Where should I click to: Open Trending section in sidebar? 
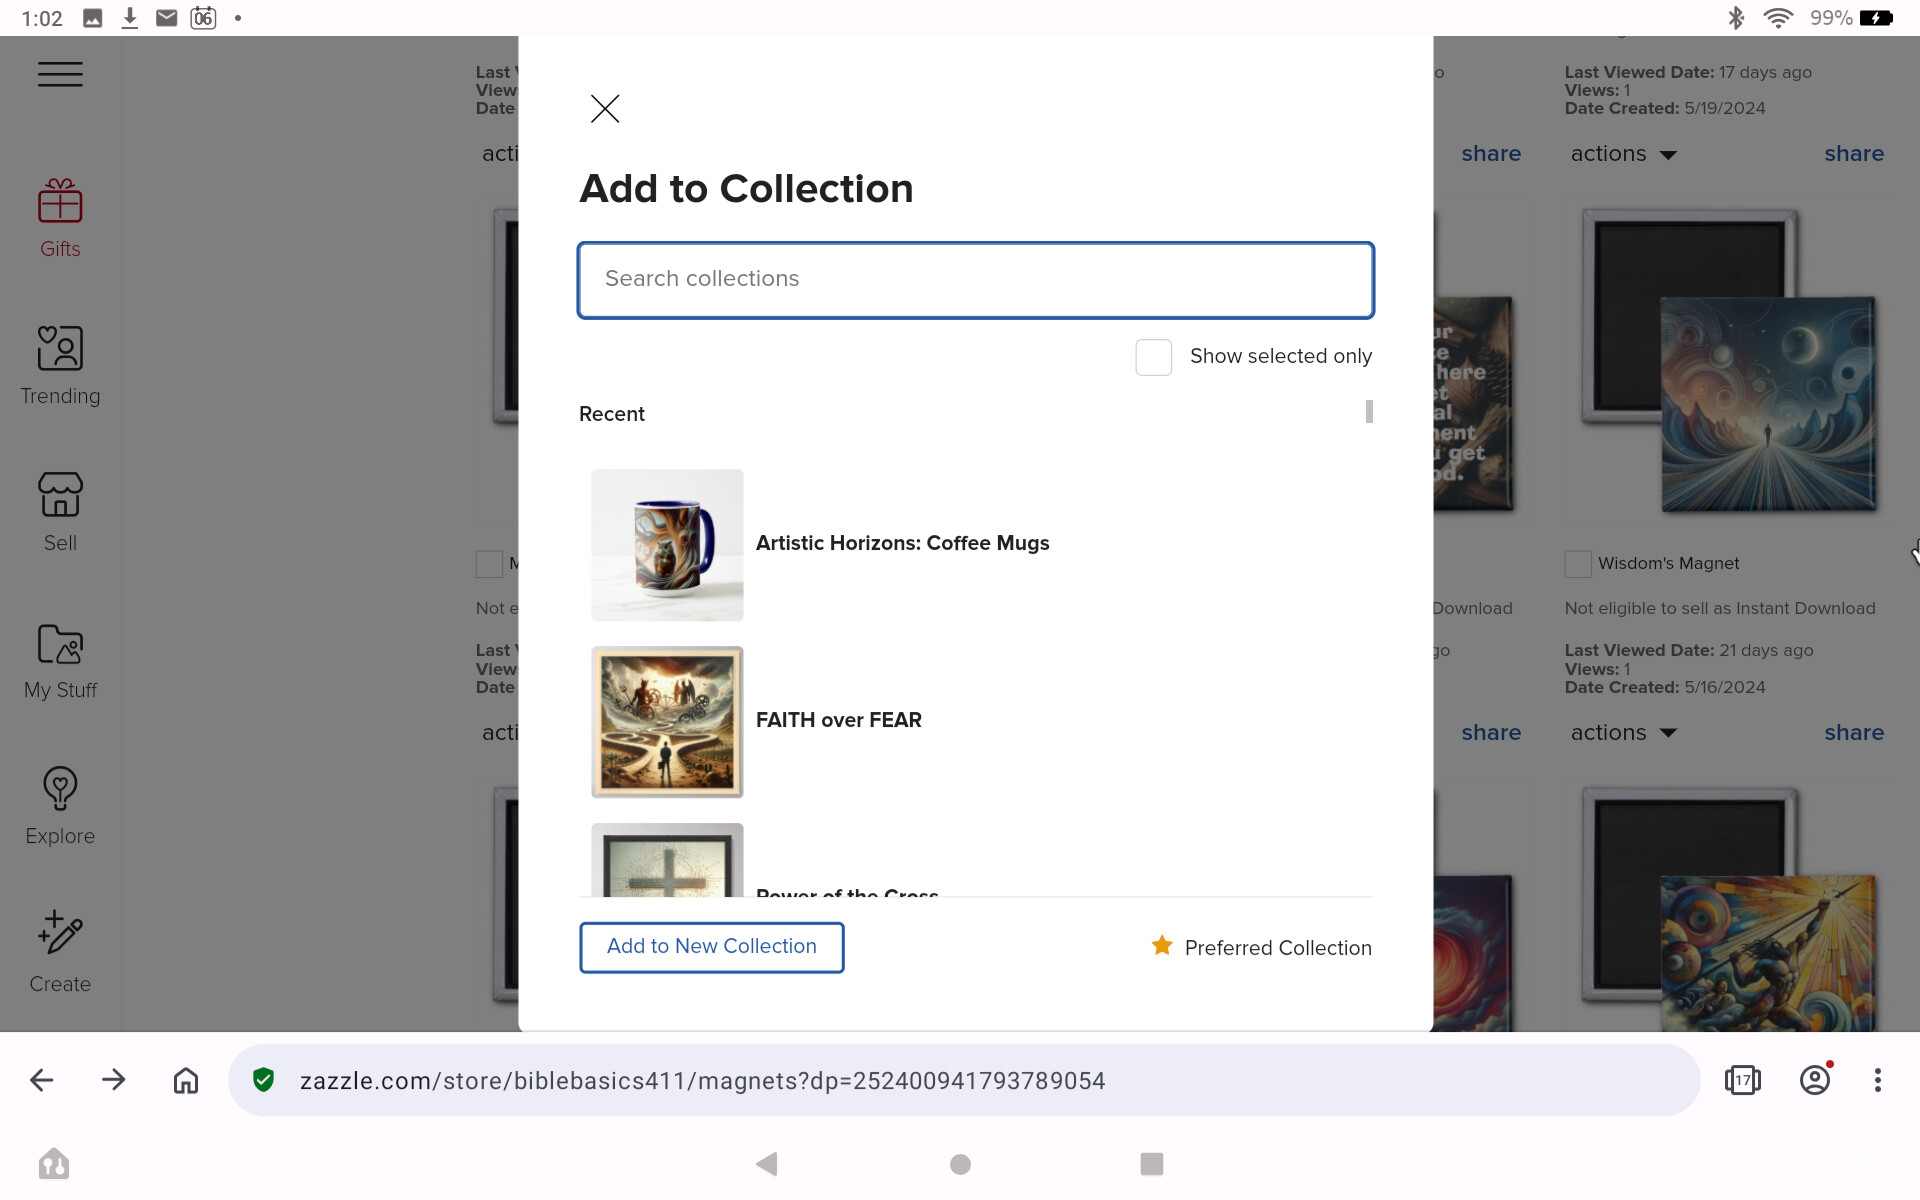pos(60,366)
